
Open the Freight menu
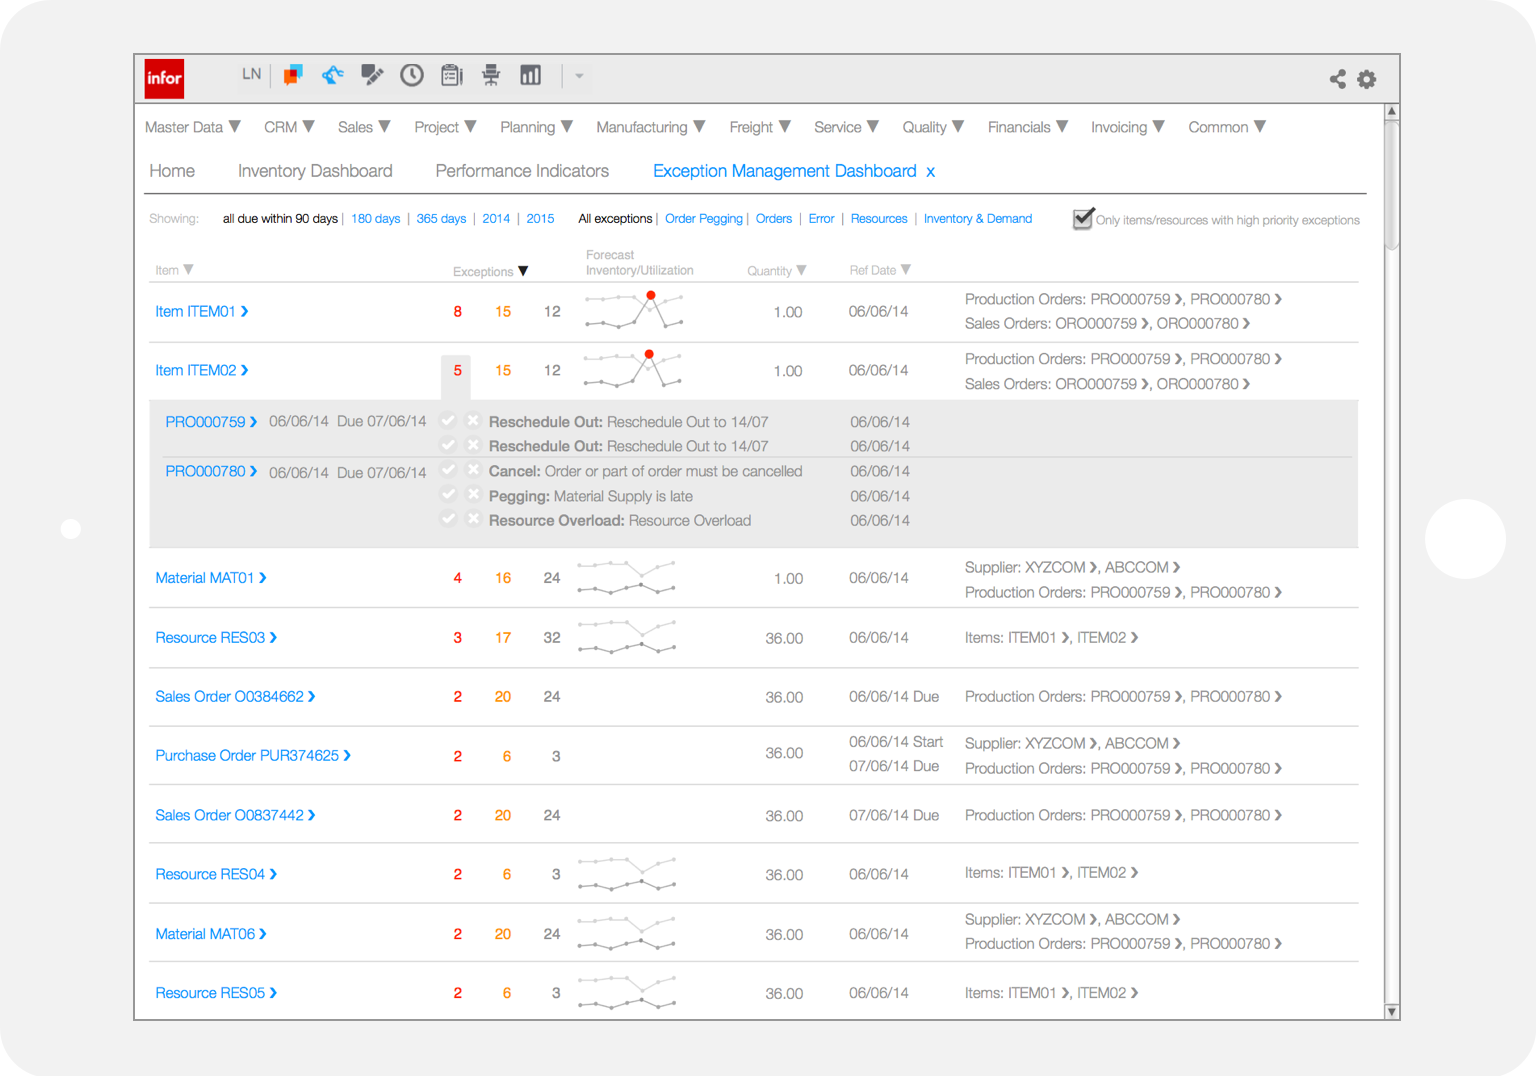(x=760, y=127)
